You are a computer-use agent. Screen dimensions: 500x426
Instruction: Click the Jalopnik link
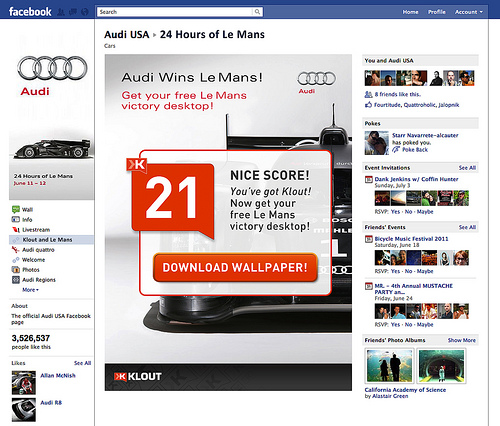(x=449, y=105)
